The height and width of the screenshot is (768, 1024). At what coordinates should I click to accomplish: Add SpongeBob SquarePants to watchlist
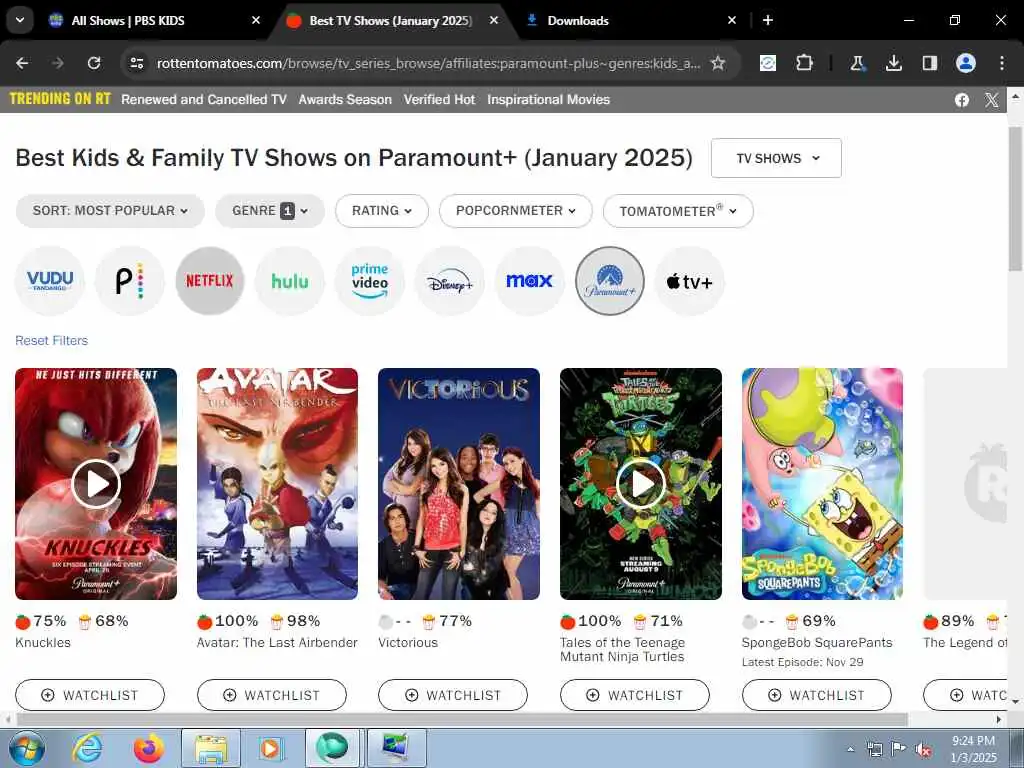pos(817,695)
